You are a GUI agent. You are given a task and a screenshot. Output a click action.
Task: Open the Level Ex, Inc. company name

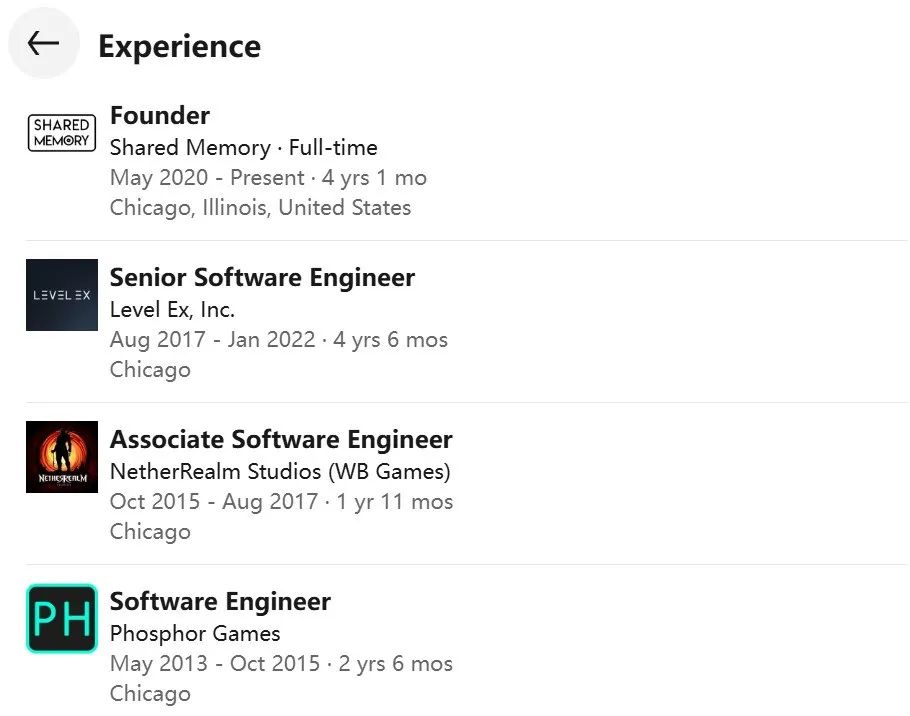[172, 310]
